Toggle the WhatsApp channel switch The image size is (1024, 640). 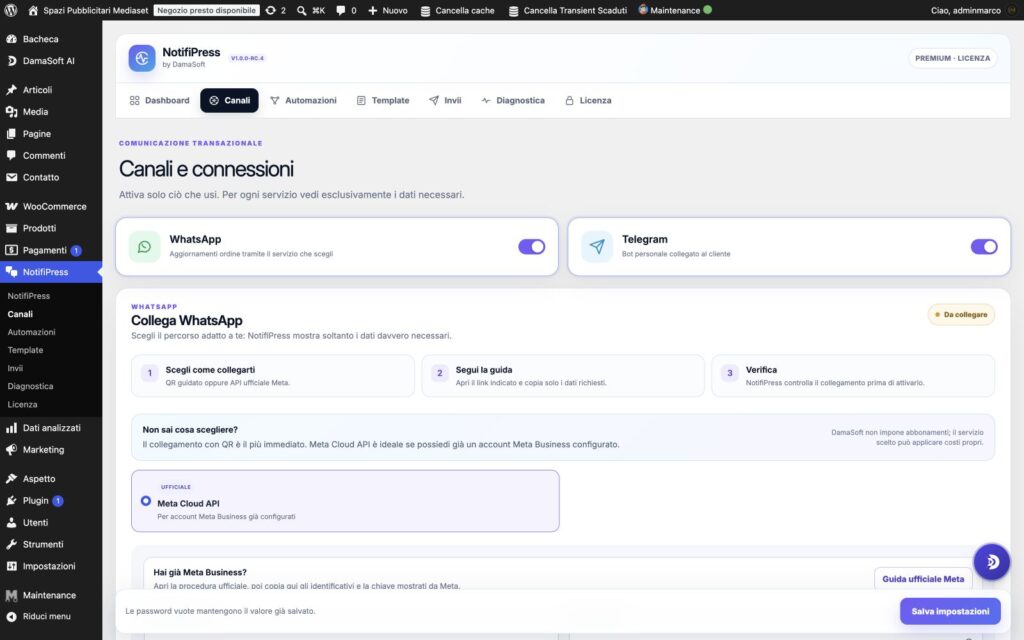point(532,247)
